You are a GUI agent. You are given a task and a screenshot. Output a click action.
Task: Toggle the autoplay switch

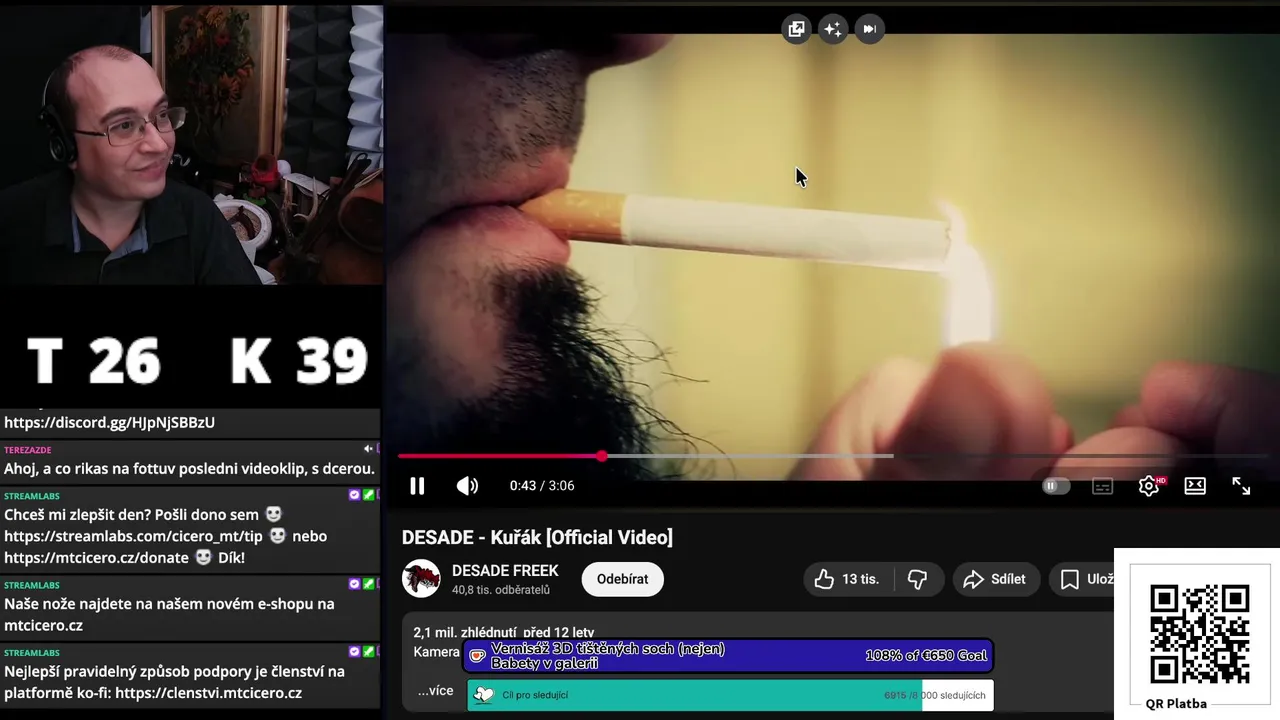[1056, 486]
